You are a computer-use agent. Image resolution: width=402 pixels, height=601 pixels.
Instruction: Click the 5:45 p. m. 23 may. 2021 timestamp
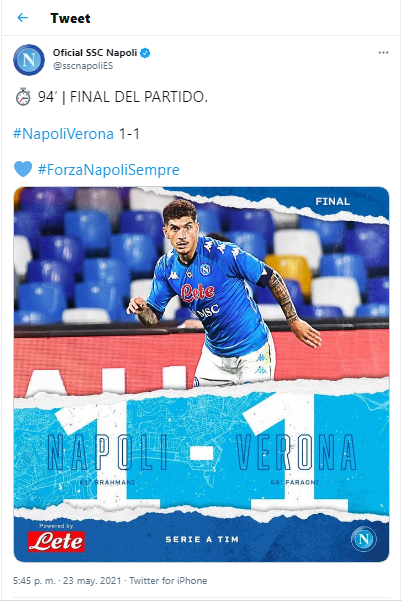(x=67, y=580)
